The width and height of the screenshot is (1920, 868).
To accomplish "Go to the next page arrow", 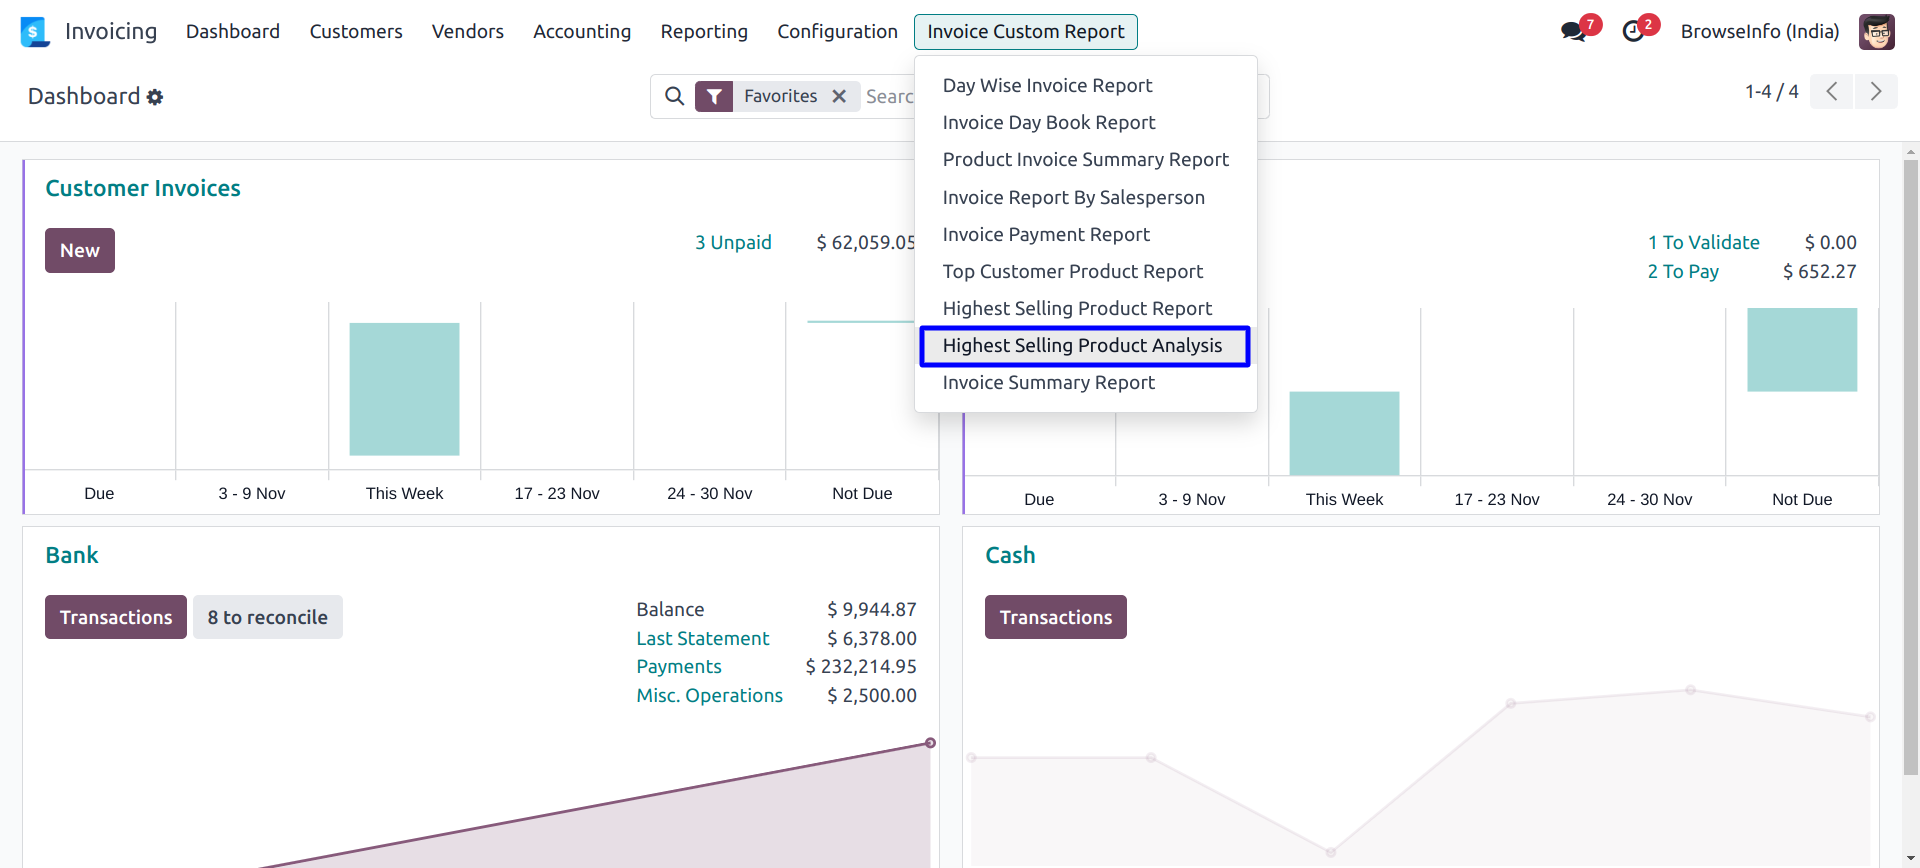I will pos(1876,92).
